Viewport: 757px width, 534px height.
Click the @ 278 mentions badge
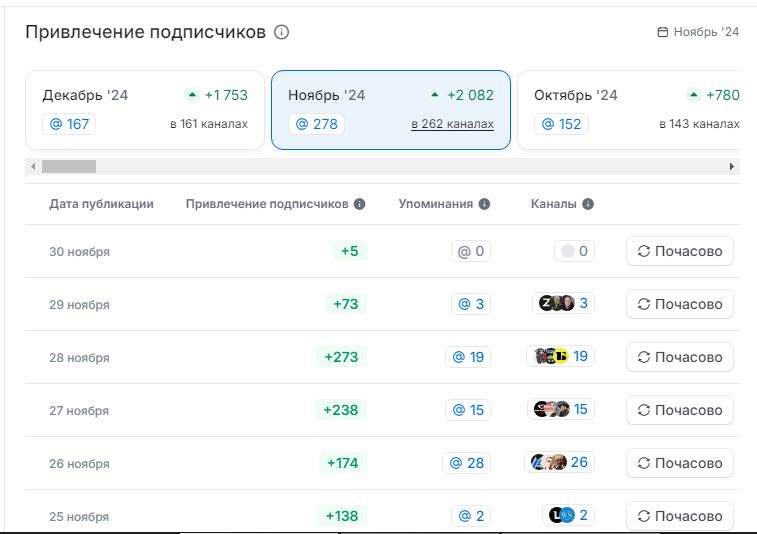click(316, 124)
